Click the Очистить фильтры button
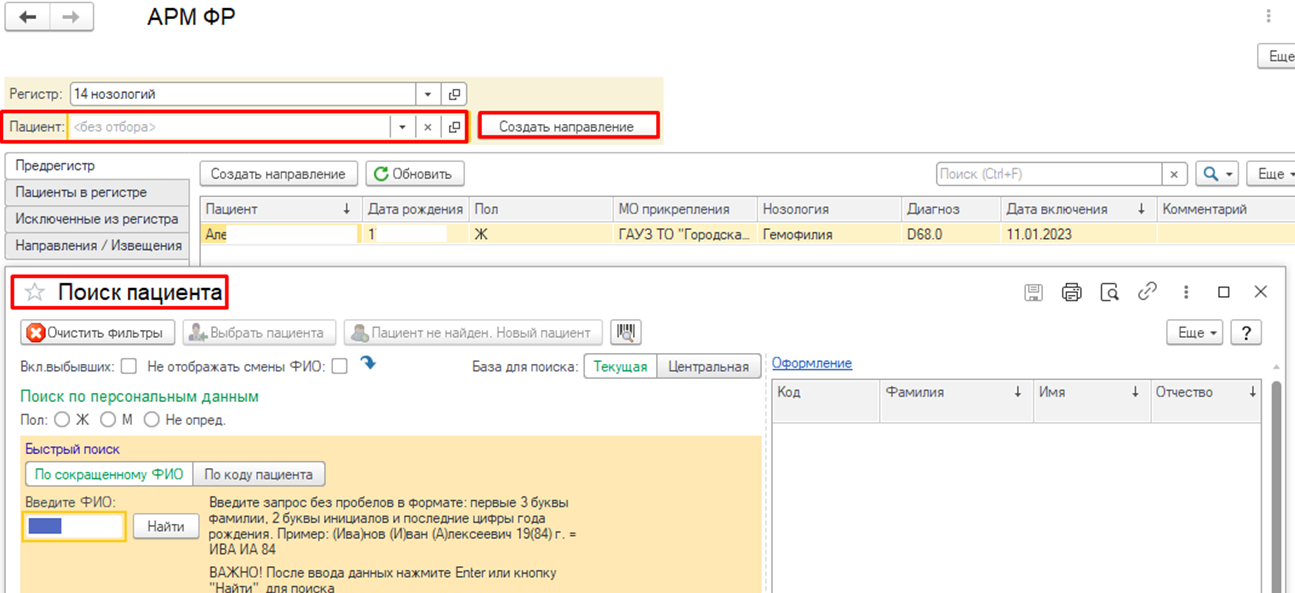Image resolution: width=1295 pixels, height=593 pixels. coord(98,332)
